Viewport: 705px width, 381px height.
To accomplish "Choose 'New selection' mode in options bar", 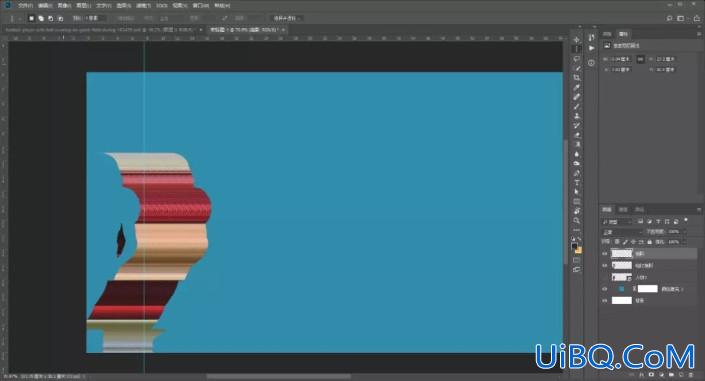I will point(31,18).
